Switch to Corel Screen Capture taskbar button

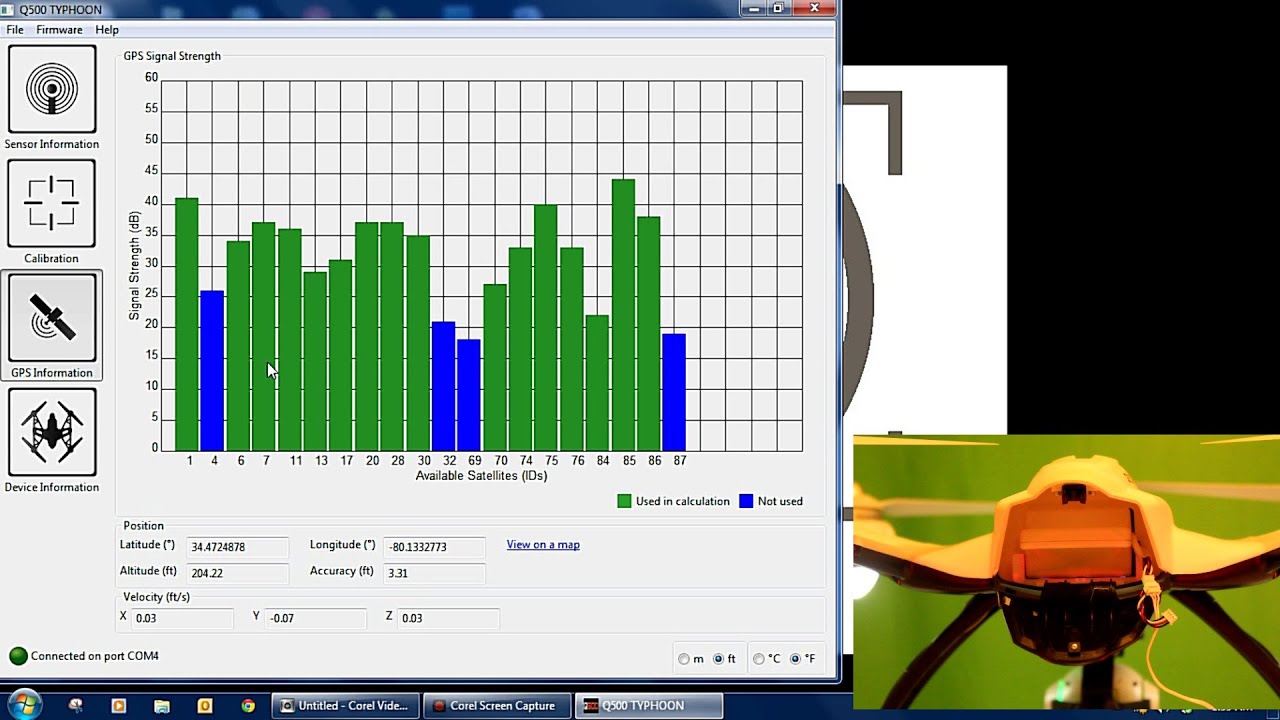497,705
